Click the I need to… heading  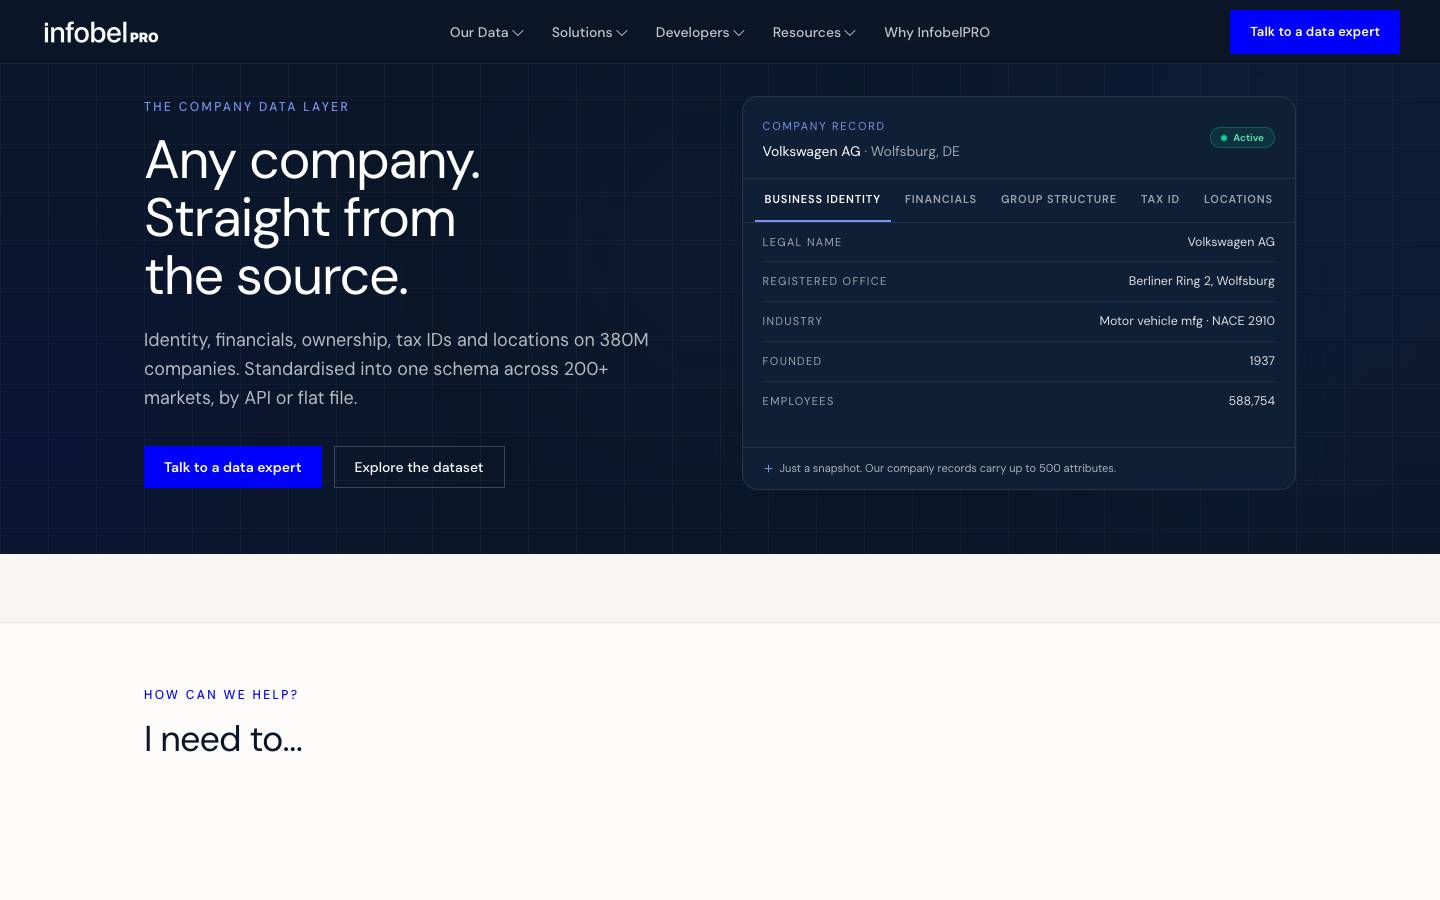(223, 739)
